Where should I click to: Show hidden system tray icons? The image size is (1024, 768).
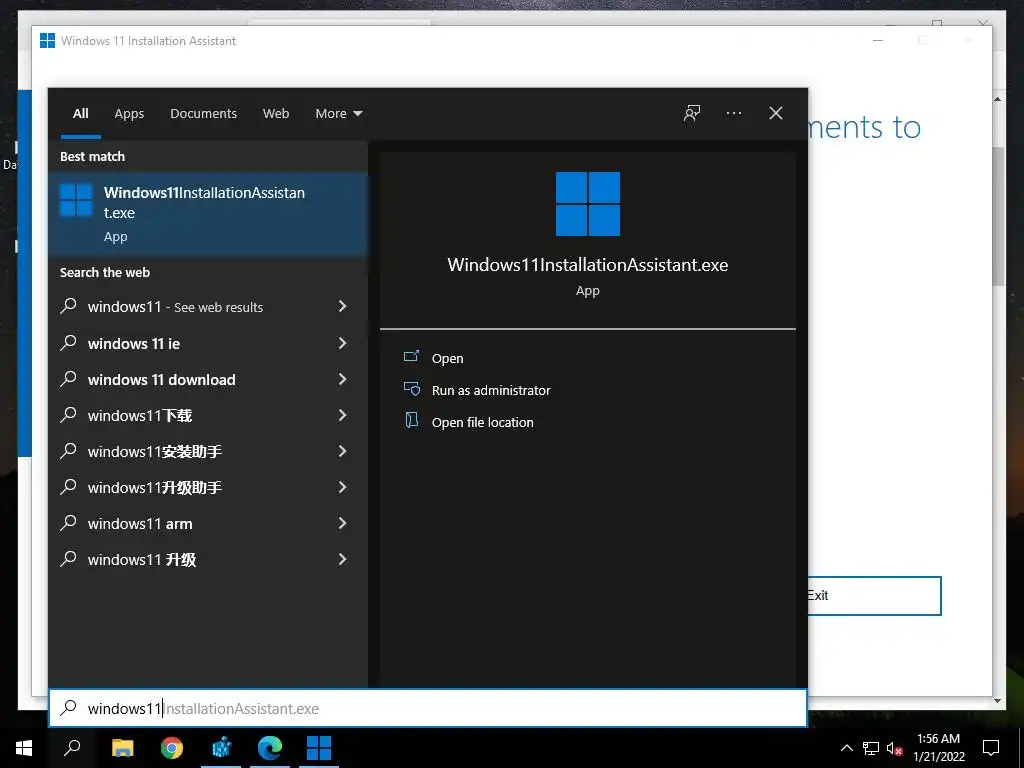pyautogui.click(x=846, y=748)
